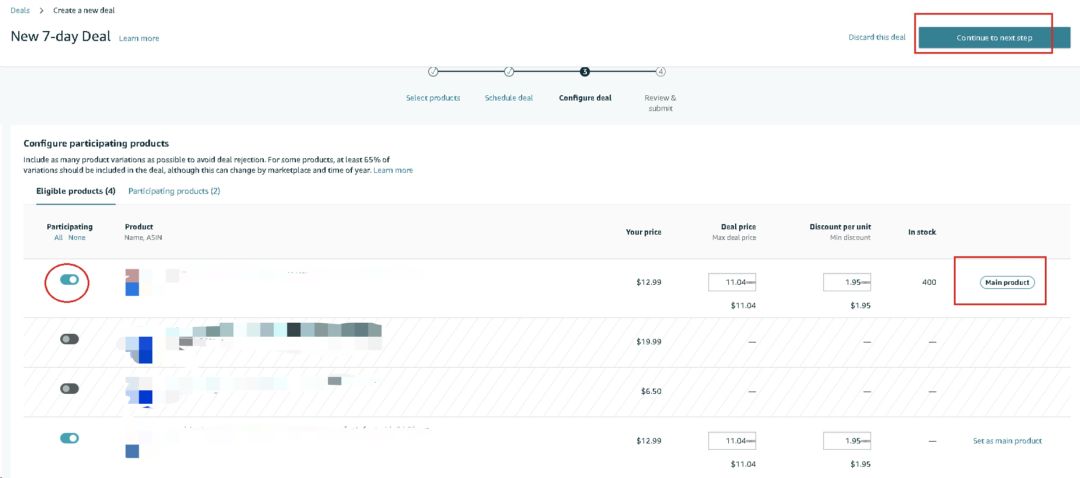
Task: Click the Review & submit step circle
Action: click(x=661, y=72)
